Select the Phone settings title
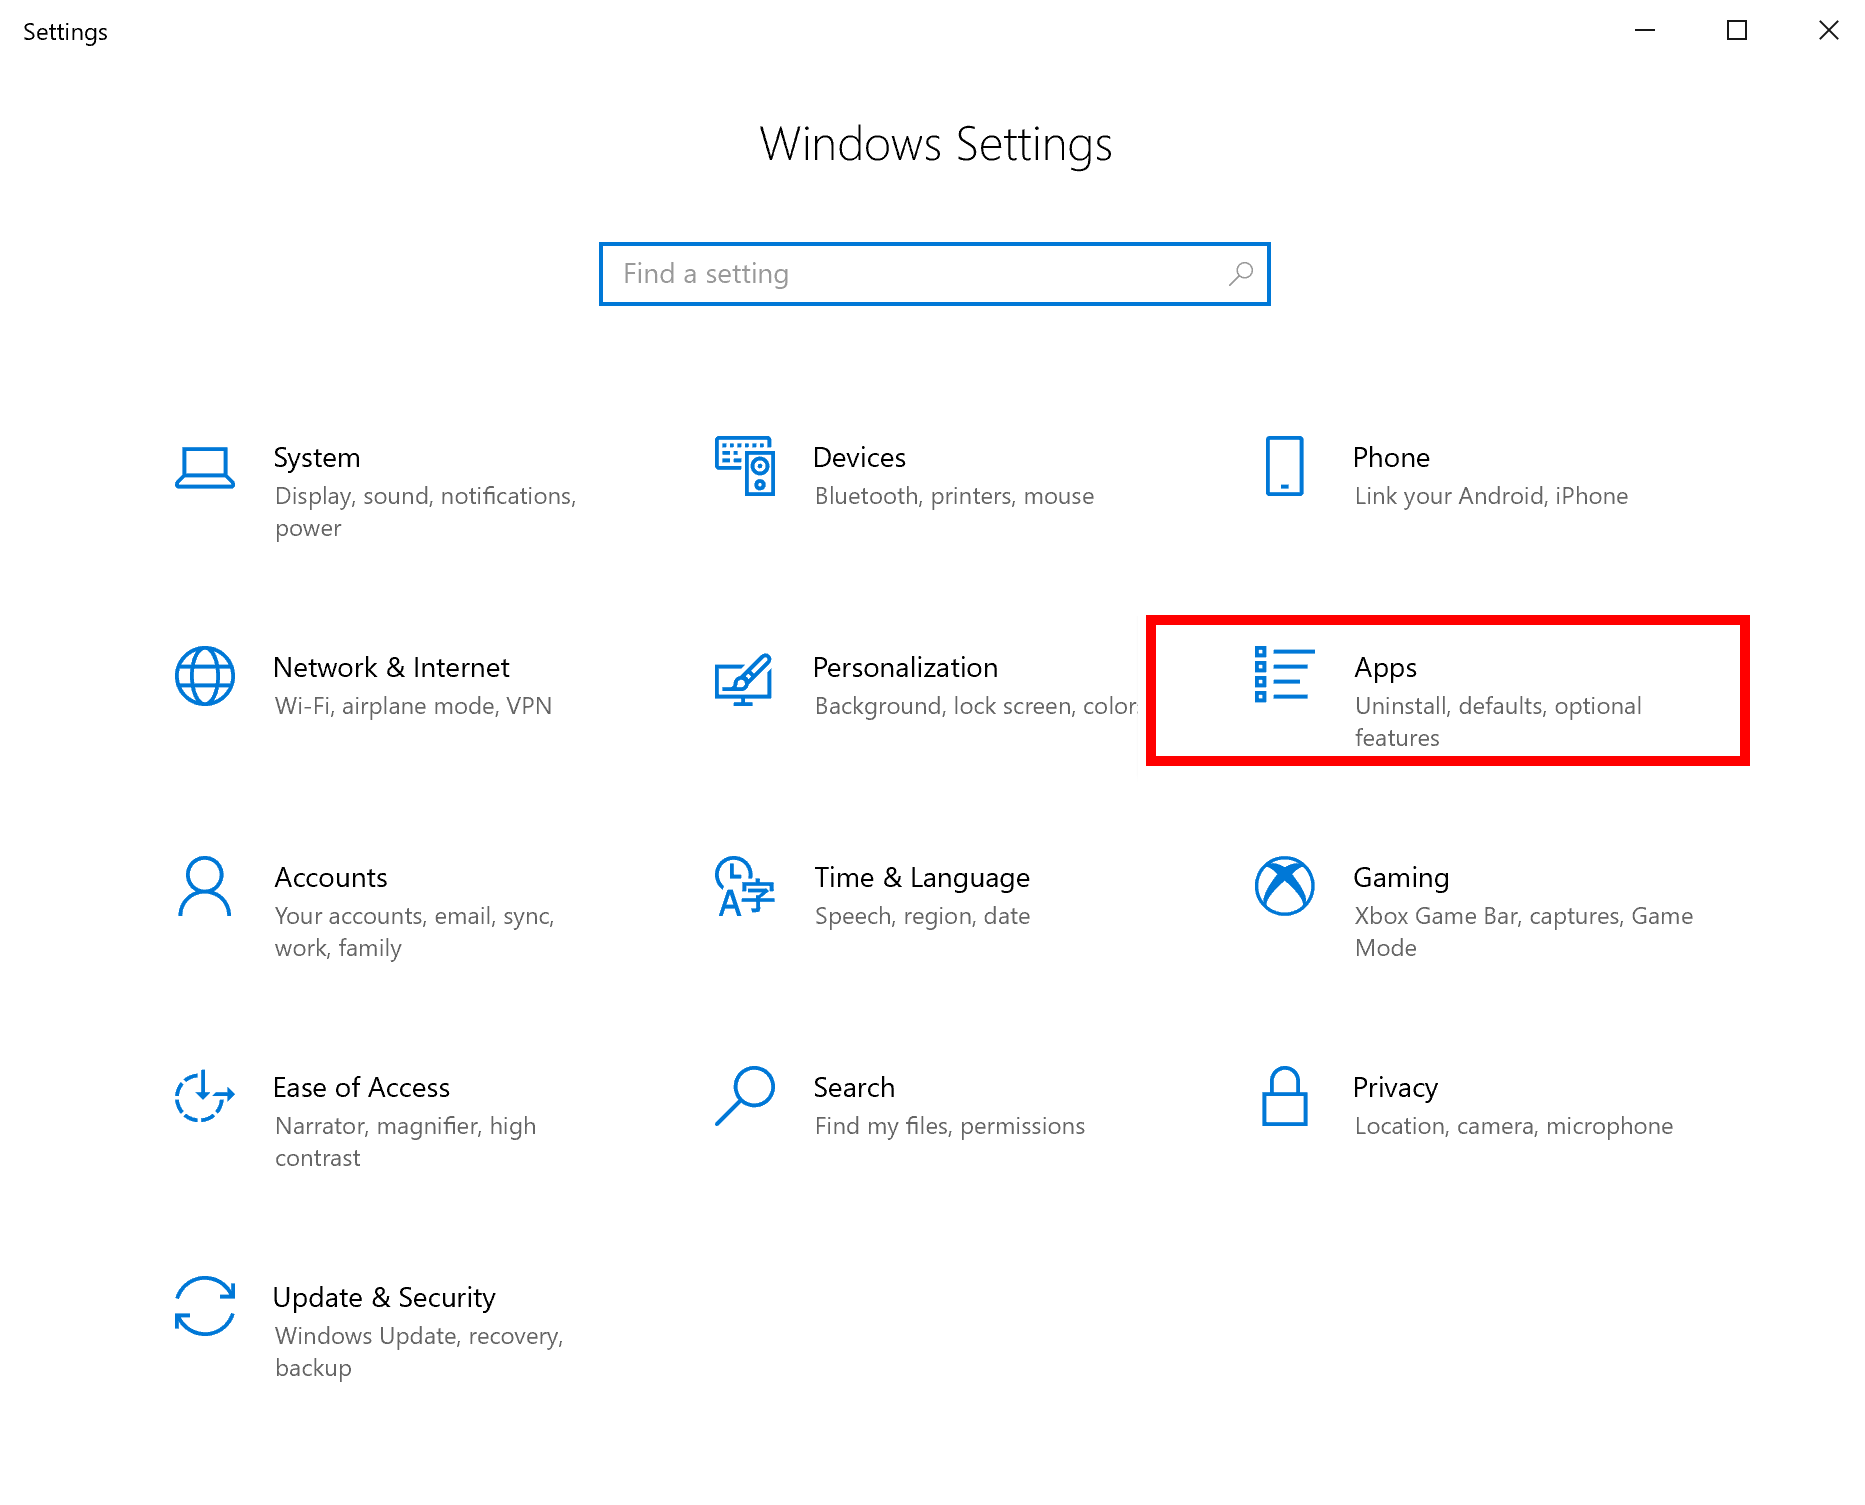Viewport: 1865px width, 1505px height. pyautogui.click(x=1392, y=458)
